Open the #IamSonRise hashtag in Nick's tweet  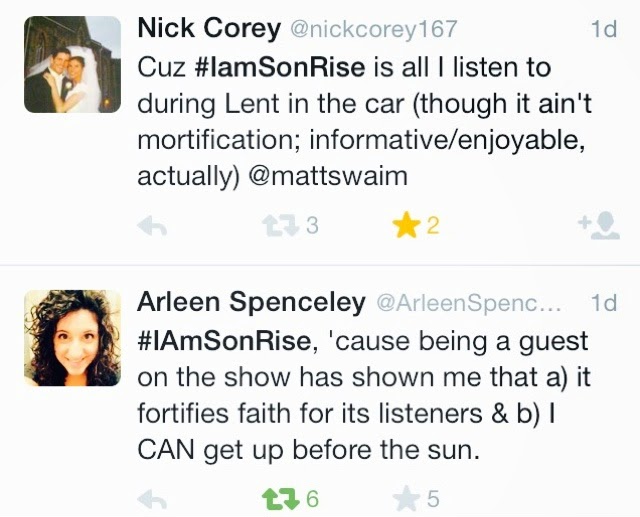point(280,67)
